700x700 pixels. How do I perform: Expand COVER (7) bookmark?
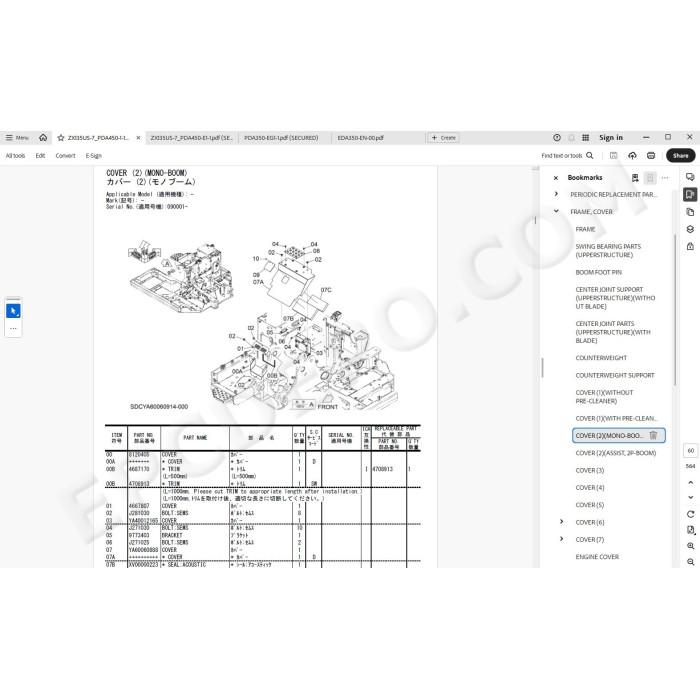(x=562, y=539)
